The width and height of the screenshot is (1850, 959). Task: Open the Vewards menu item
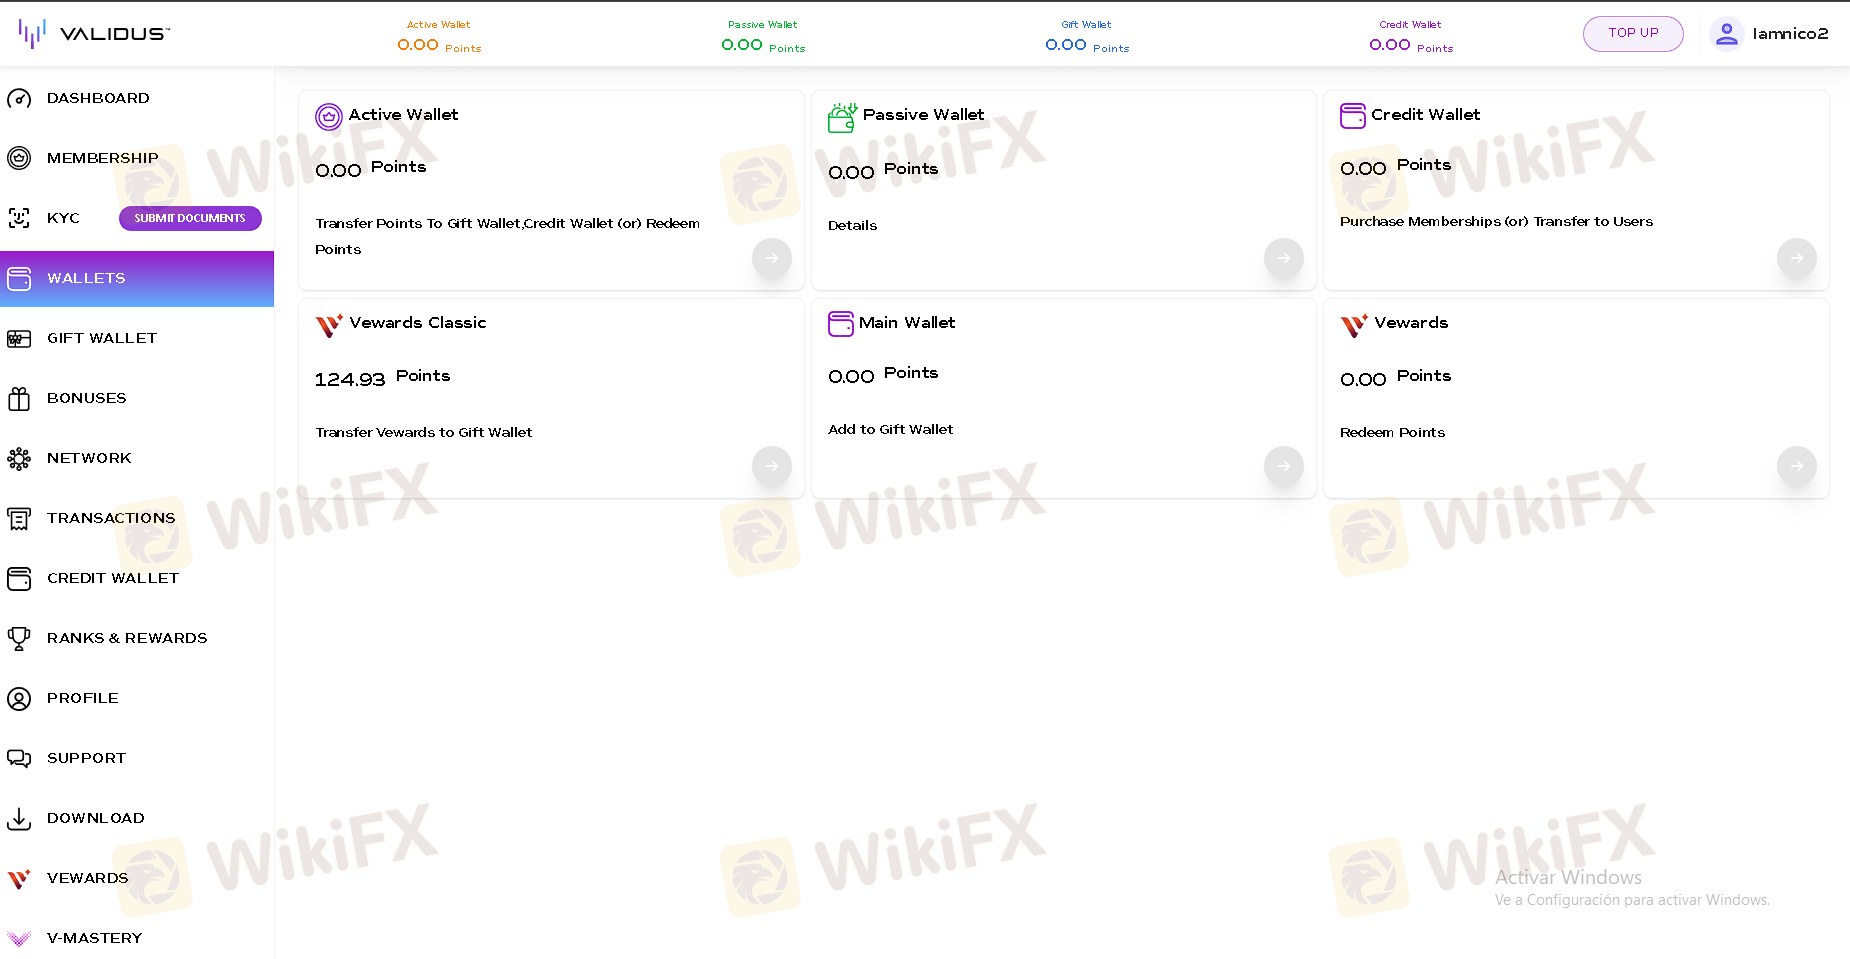click(137, 878)
